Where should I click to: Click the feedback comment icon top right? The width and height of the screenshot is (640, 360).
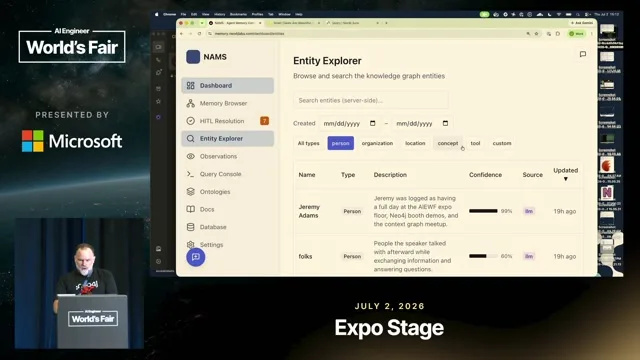[583, 54]
